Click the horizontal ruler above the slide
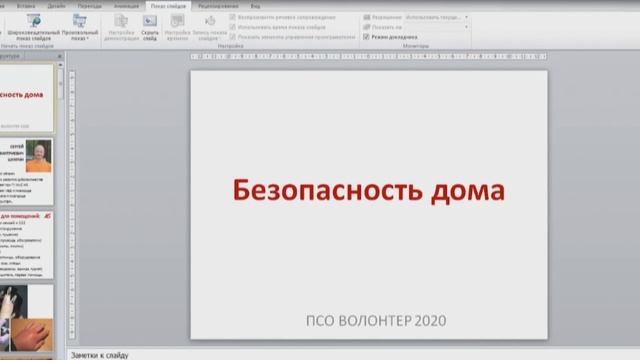Viewport: 640px width, 360px height. [x=369, y=56]
